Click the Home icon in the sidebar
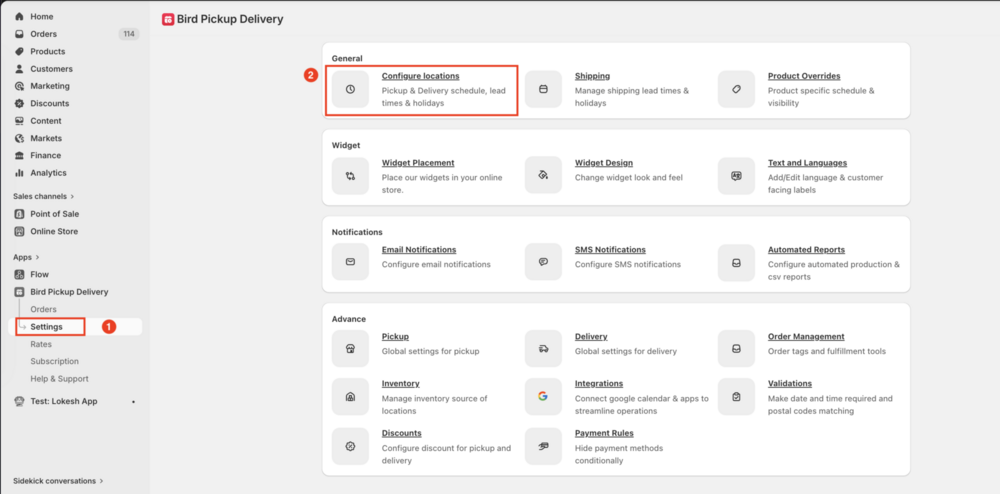The width and height of the screenshot is (1000, 494). coord(19,17)
